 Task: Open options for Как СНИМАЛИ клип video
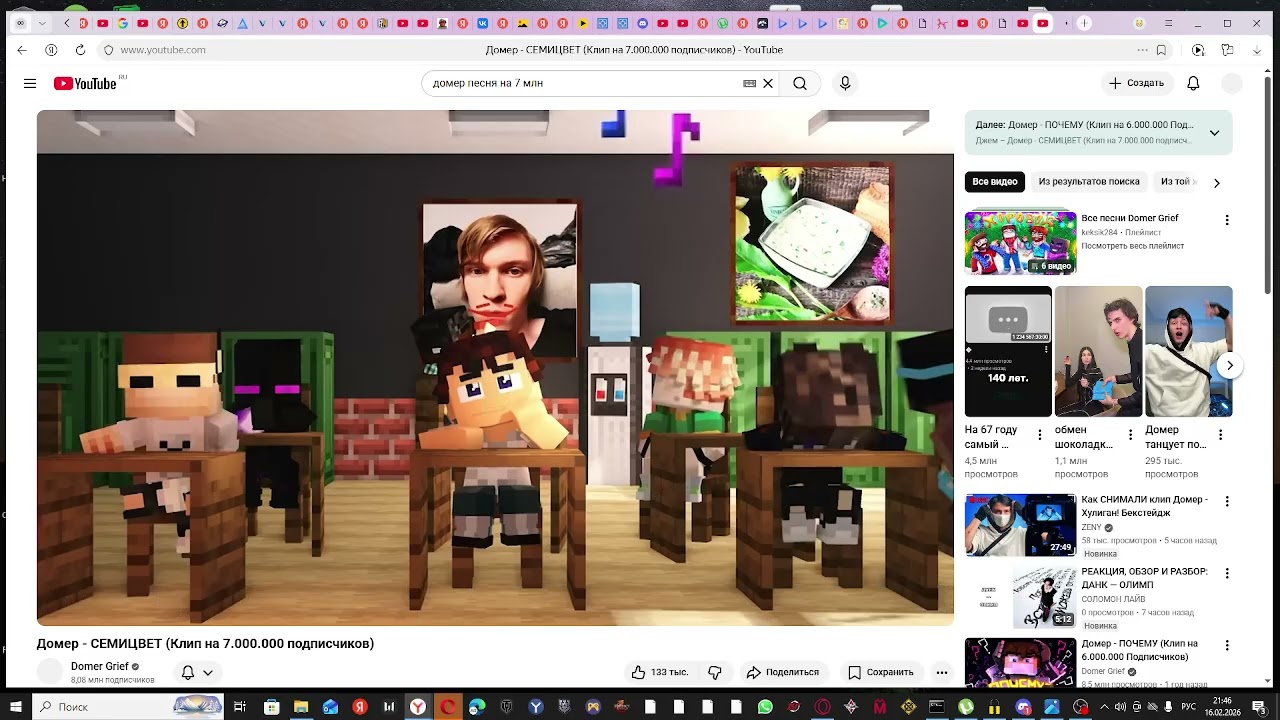coord(1227,501)
